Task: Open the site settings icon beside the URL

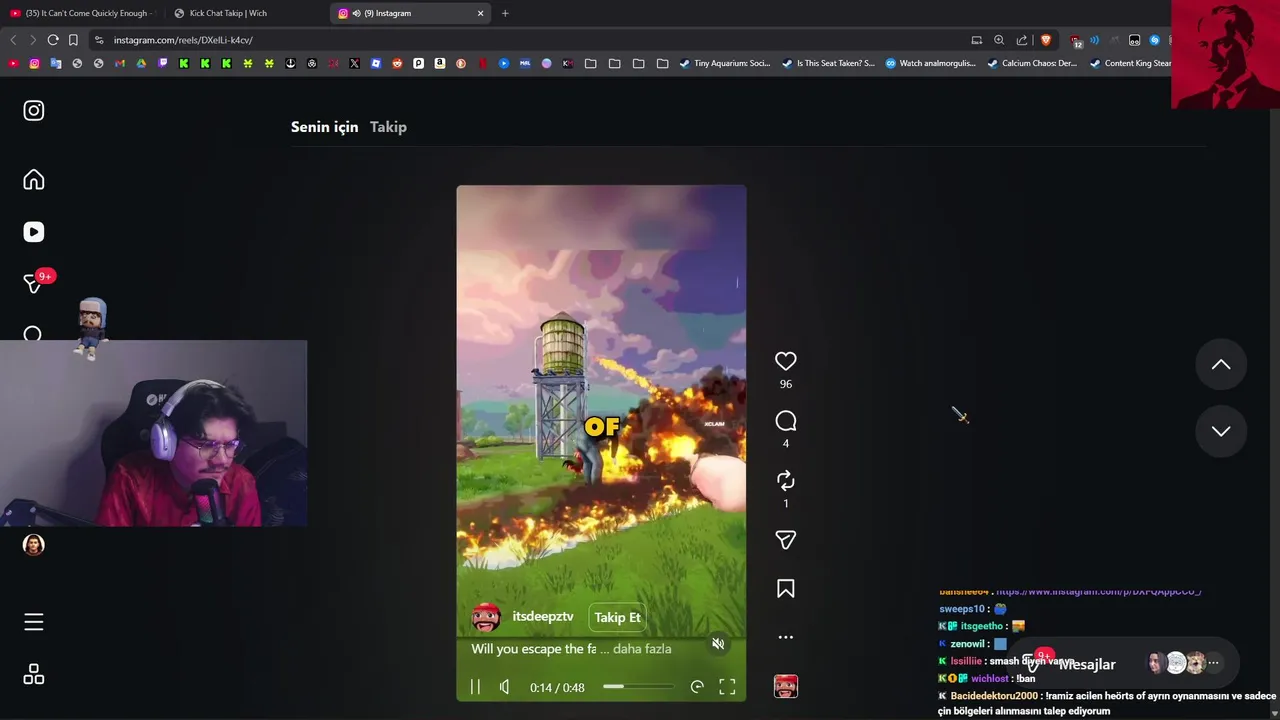Action: click(99, 40)
